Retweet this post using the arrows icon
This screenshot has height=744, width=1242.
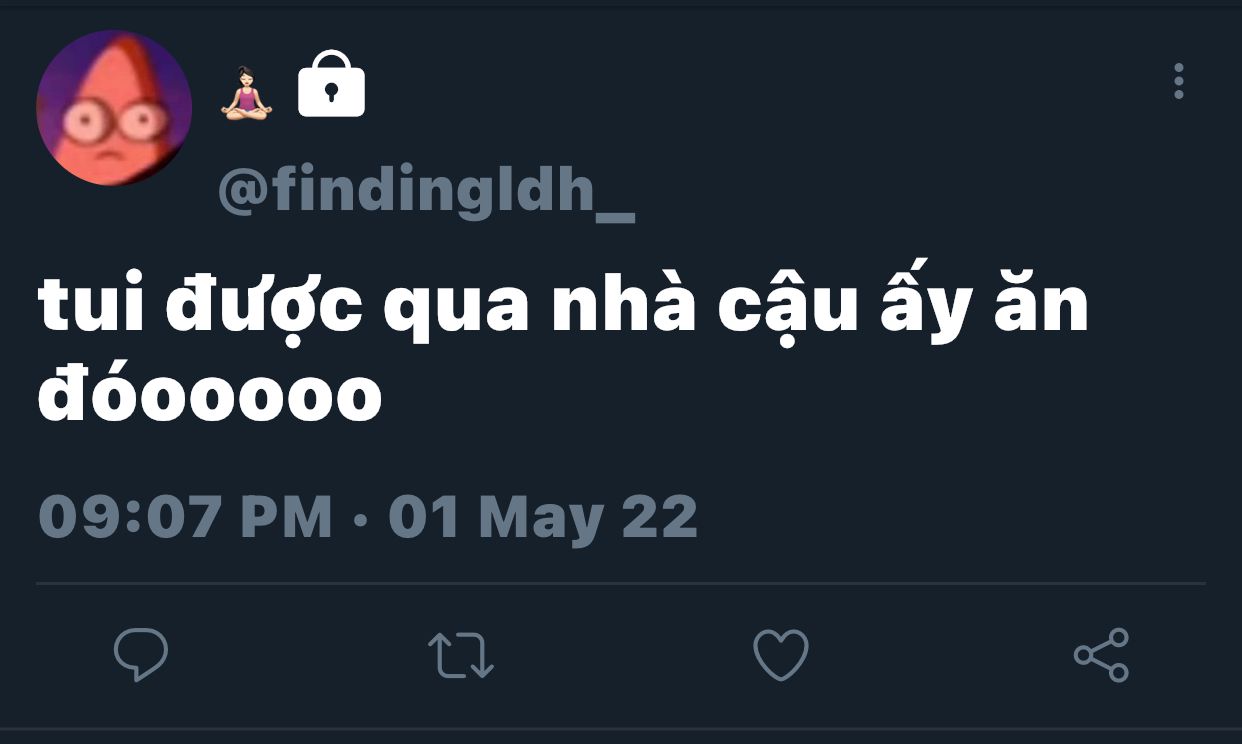pos(461,655)
